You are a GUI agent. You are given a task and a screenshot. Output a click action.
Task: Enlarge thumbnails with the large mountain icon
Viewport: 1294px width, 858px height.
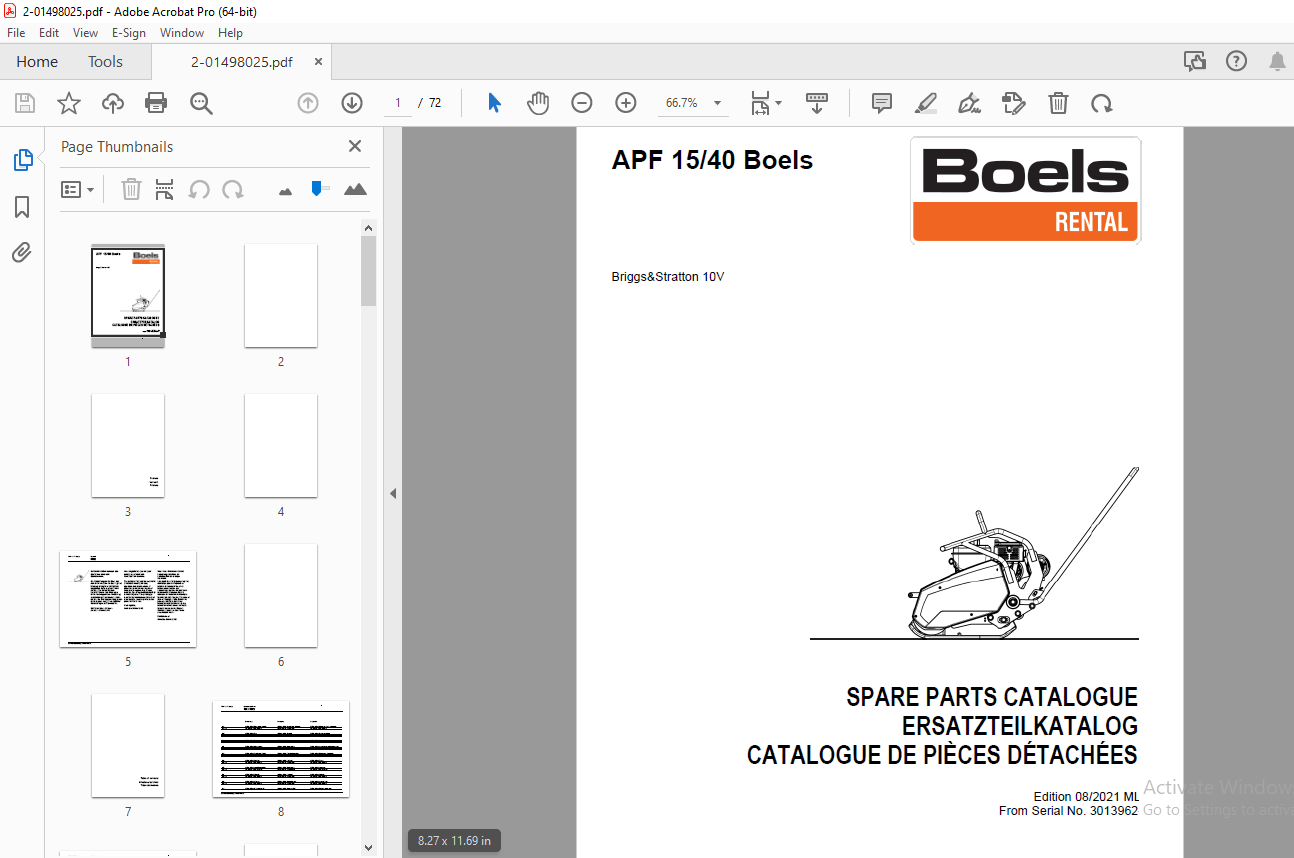coord(355,188)
